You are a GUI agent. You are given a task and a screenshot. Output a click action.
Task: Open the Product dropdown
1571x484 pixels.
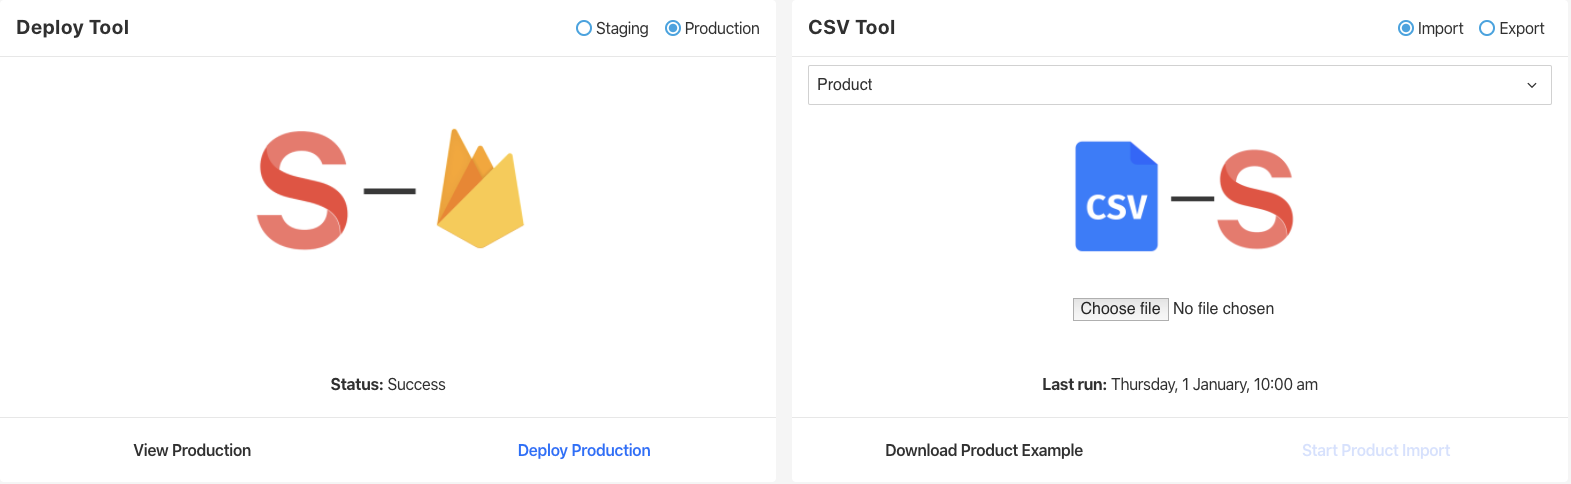point(1179,85)
